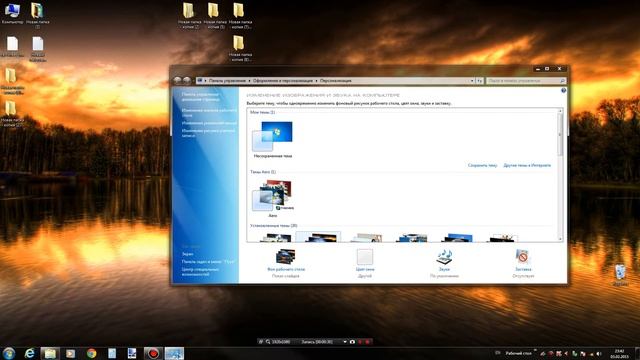Image resolution: width=640 pixels, height=360 pixels.
Task: Open Desktop Background (Фон рабочего стола) settings icon
Action: [x=286, y=257]
